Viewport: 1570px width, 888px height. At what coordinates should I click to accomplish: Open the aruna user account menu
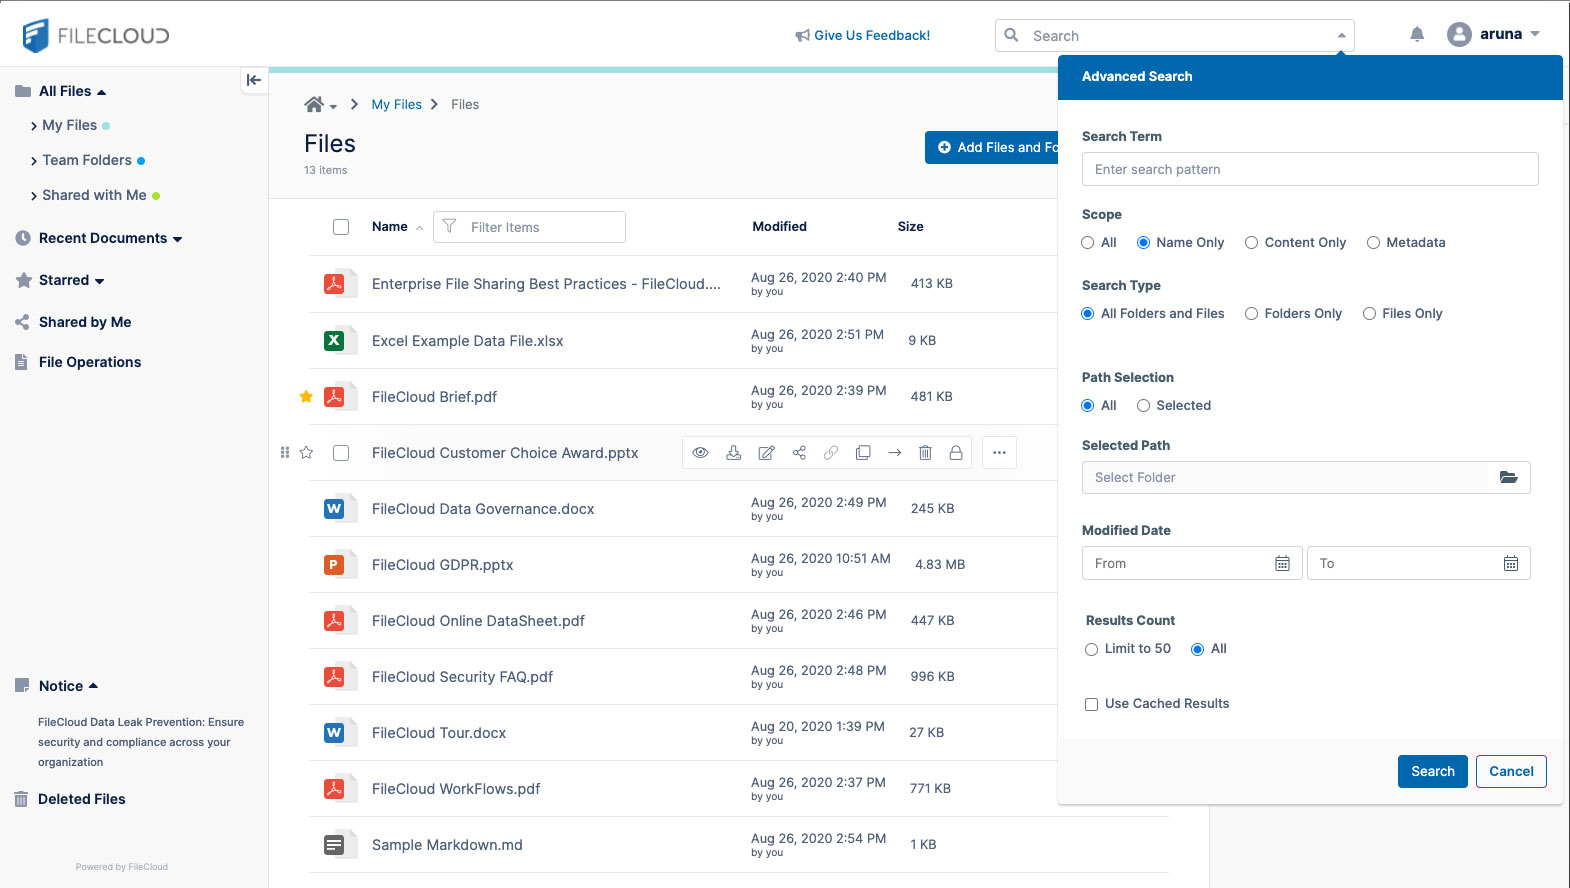[x=1493, y=34]
